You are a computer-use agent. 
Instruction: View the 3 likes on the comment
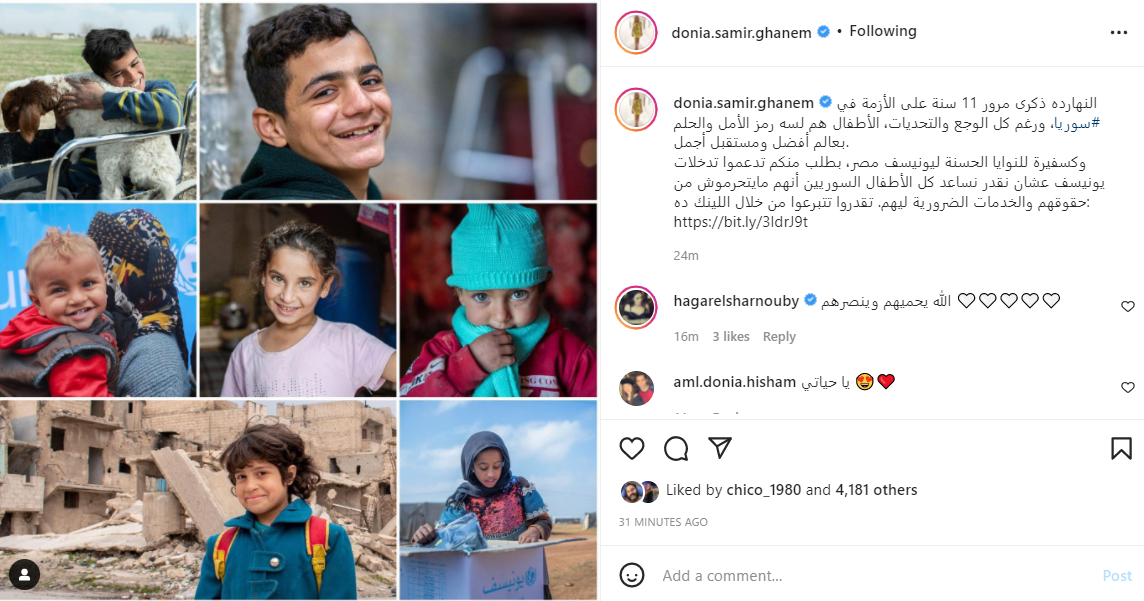click(731, 336)
